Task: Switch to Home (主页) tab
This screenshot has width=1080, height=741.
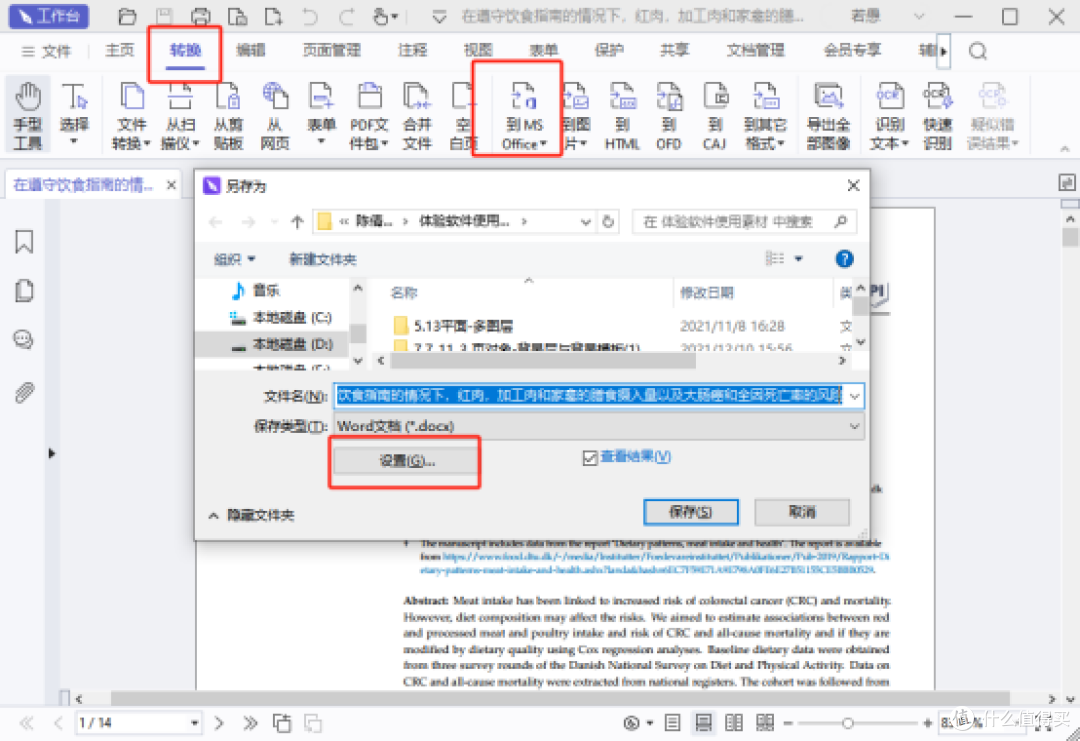Action: (x=119, y=50)
